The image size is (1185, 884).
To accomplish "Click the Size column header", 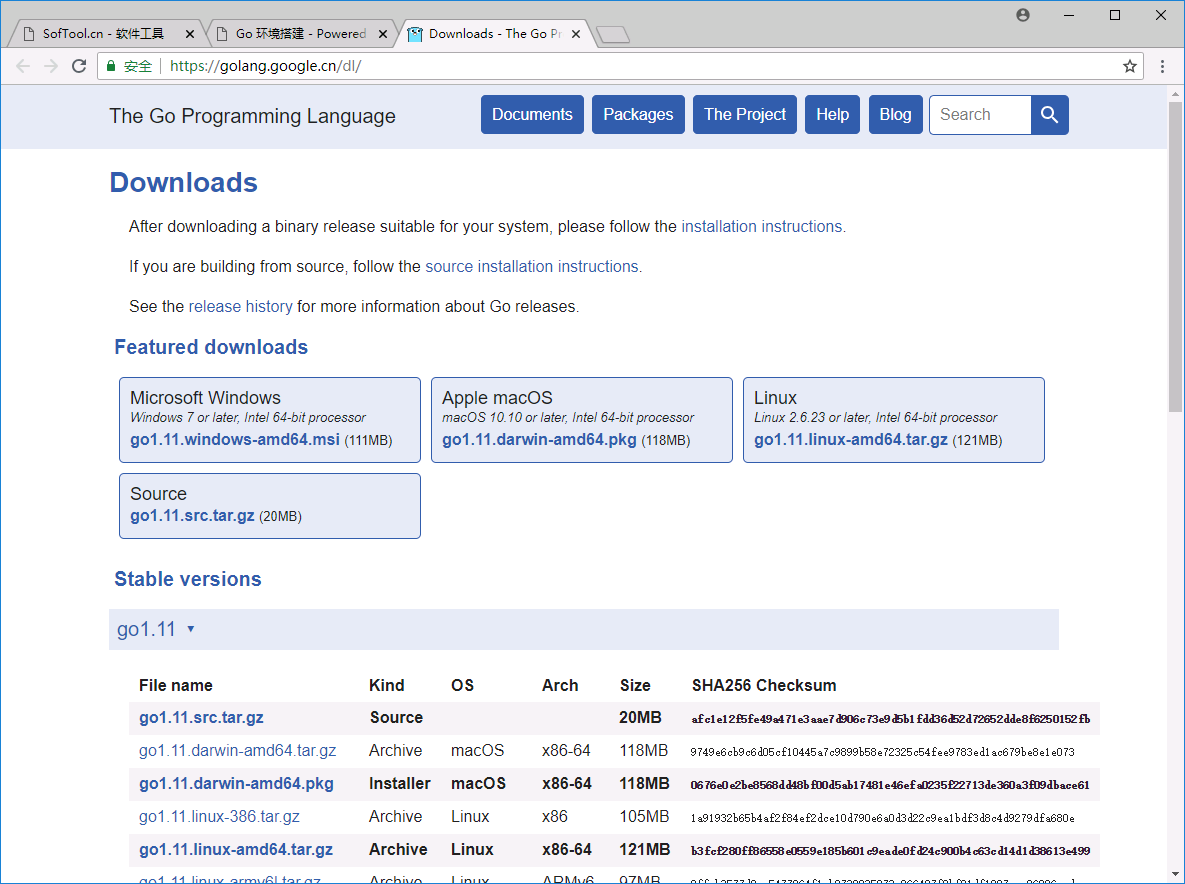I will (x=635, y=685).
